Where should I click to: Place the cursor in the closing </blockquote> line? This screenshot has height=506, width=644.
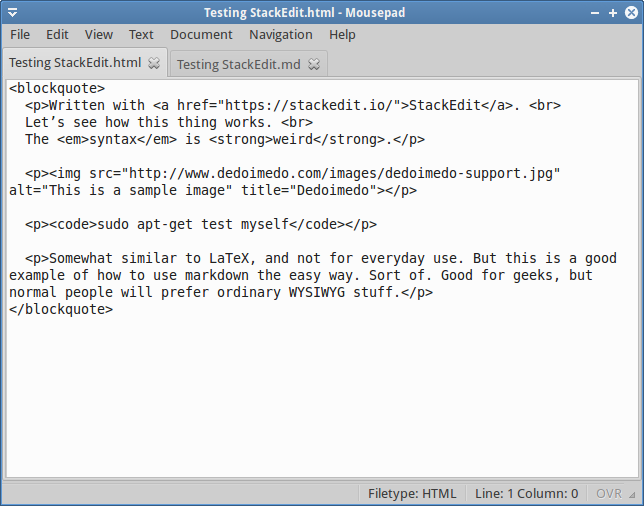click(x=61, y=309)
